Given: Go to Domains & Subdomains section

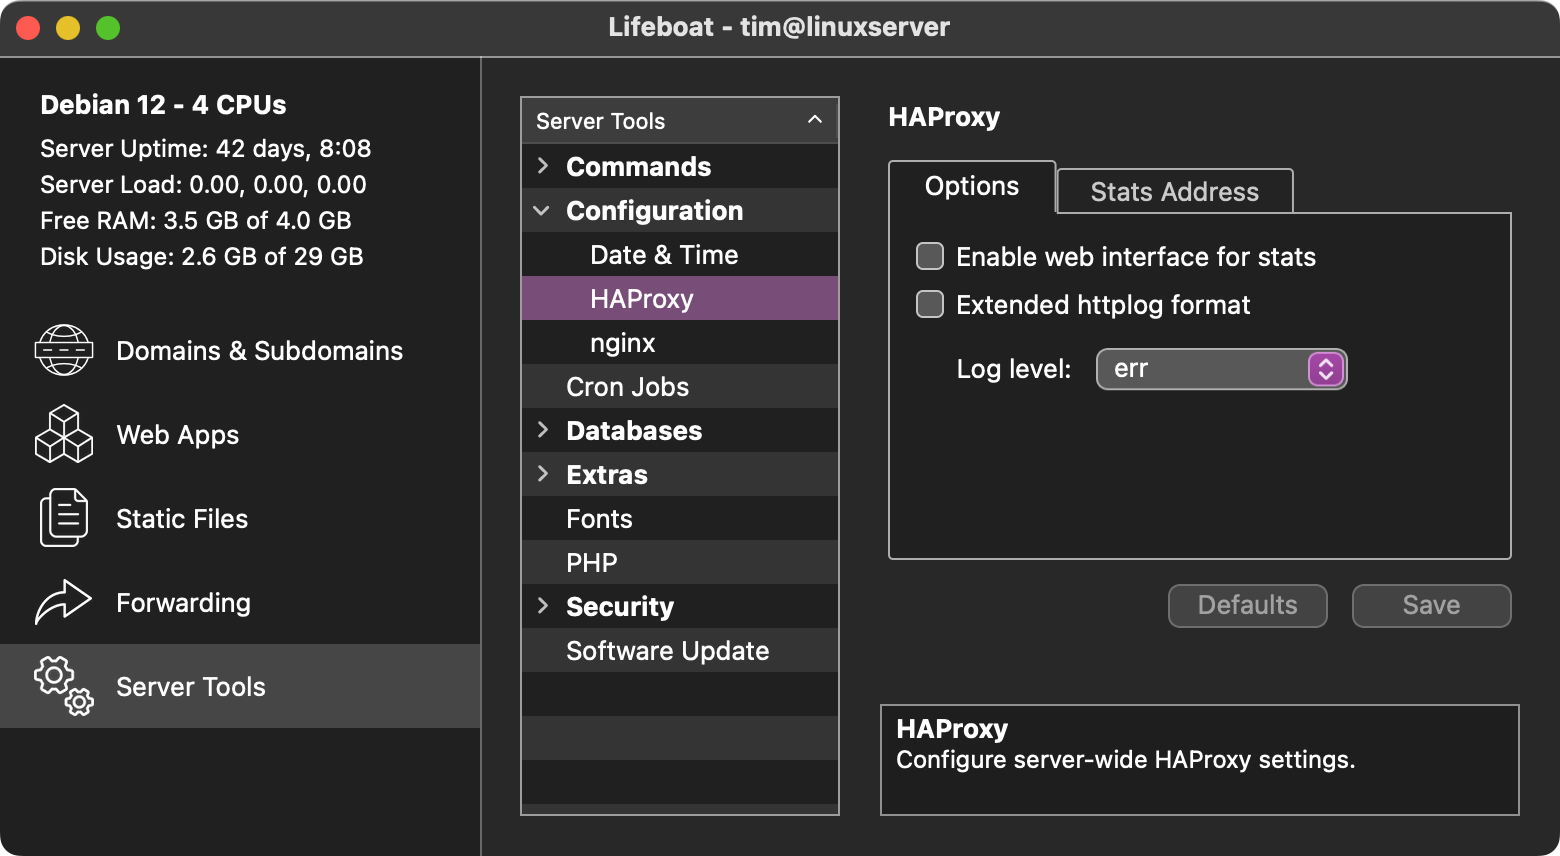Looking at the screenshot, I should coord(240,350).
